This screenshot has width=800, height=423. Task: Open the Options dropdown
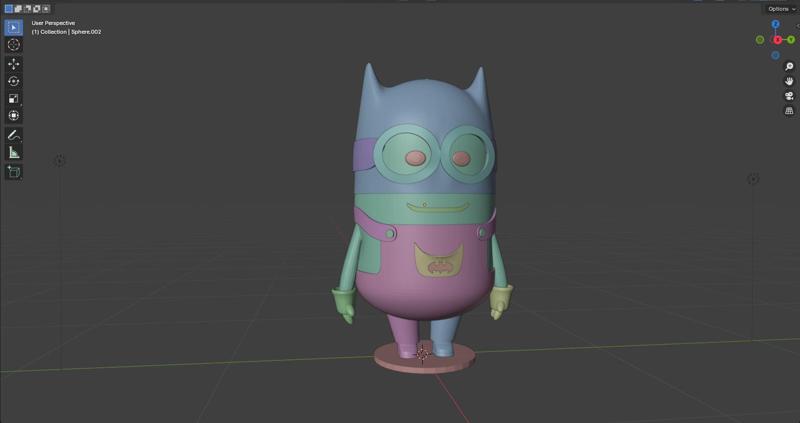(781, 9)
